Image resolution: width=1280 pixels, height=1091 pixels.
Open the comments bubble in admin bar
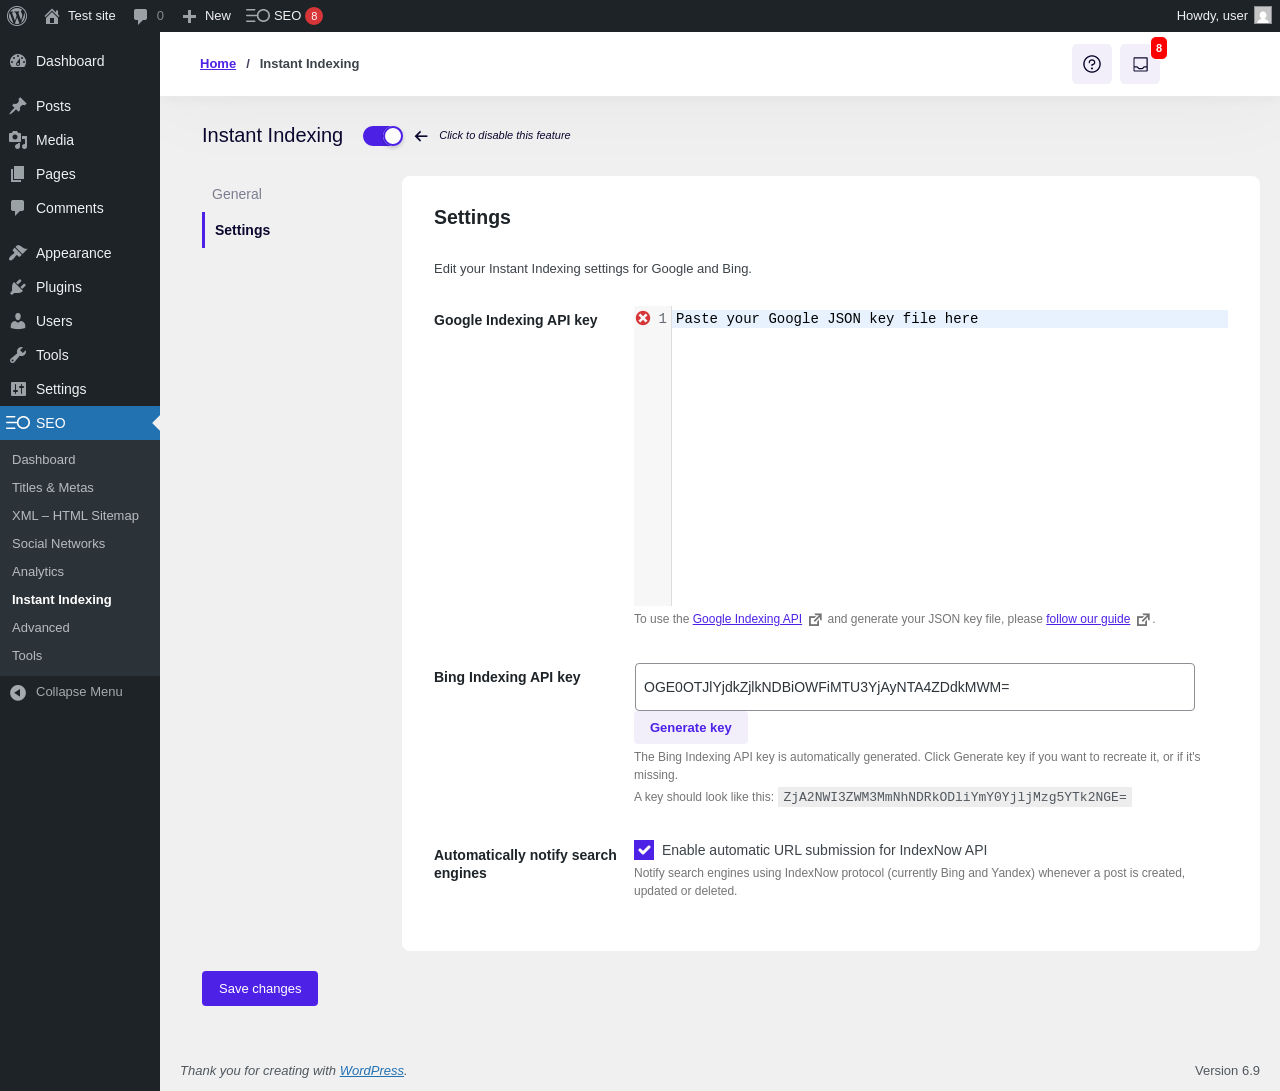tap(148, 16)
